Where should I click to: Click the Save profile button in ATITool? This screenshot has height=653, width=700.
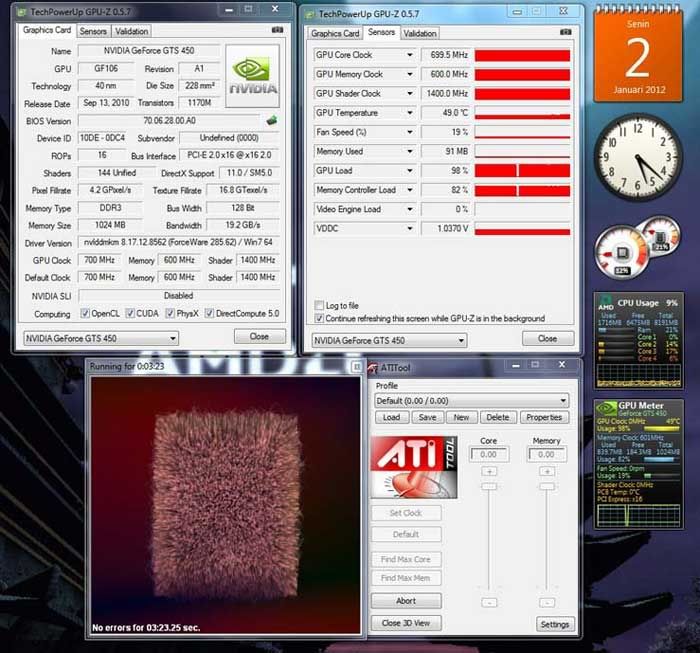click(x=427, y=417)
